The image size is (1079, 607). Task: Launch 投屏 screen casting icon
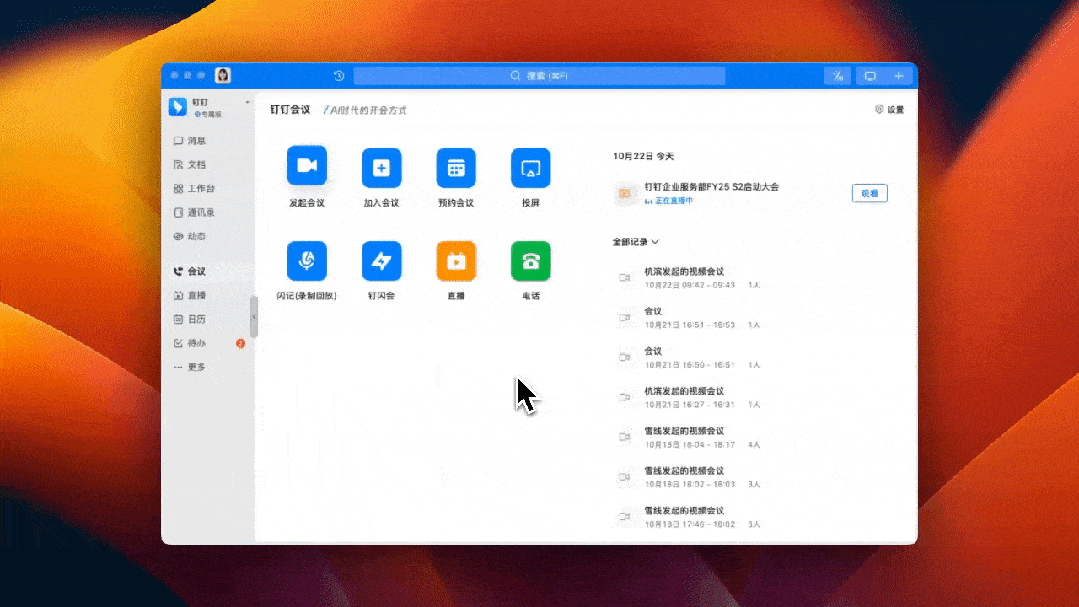pos(530,167)
